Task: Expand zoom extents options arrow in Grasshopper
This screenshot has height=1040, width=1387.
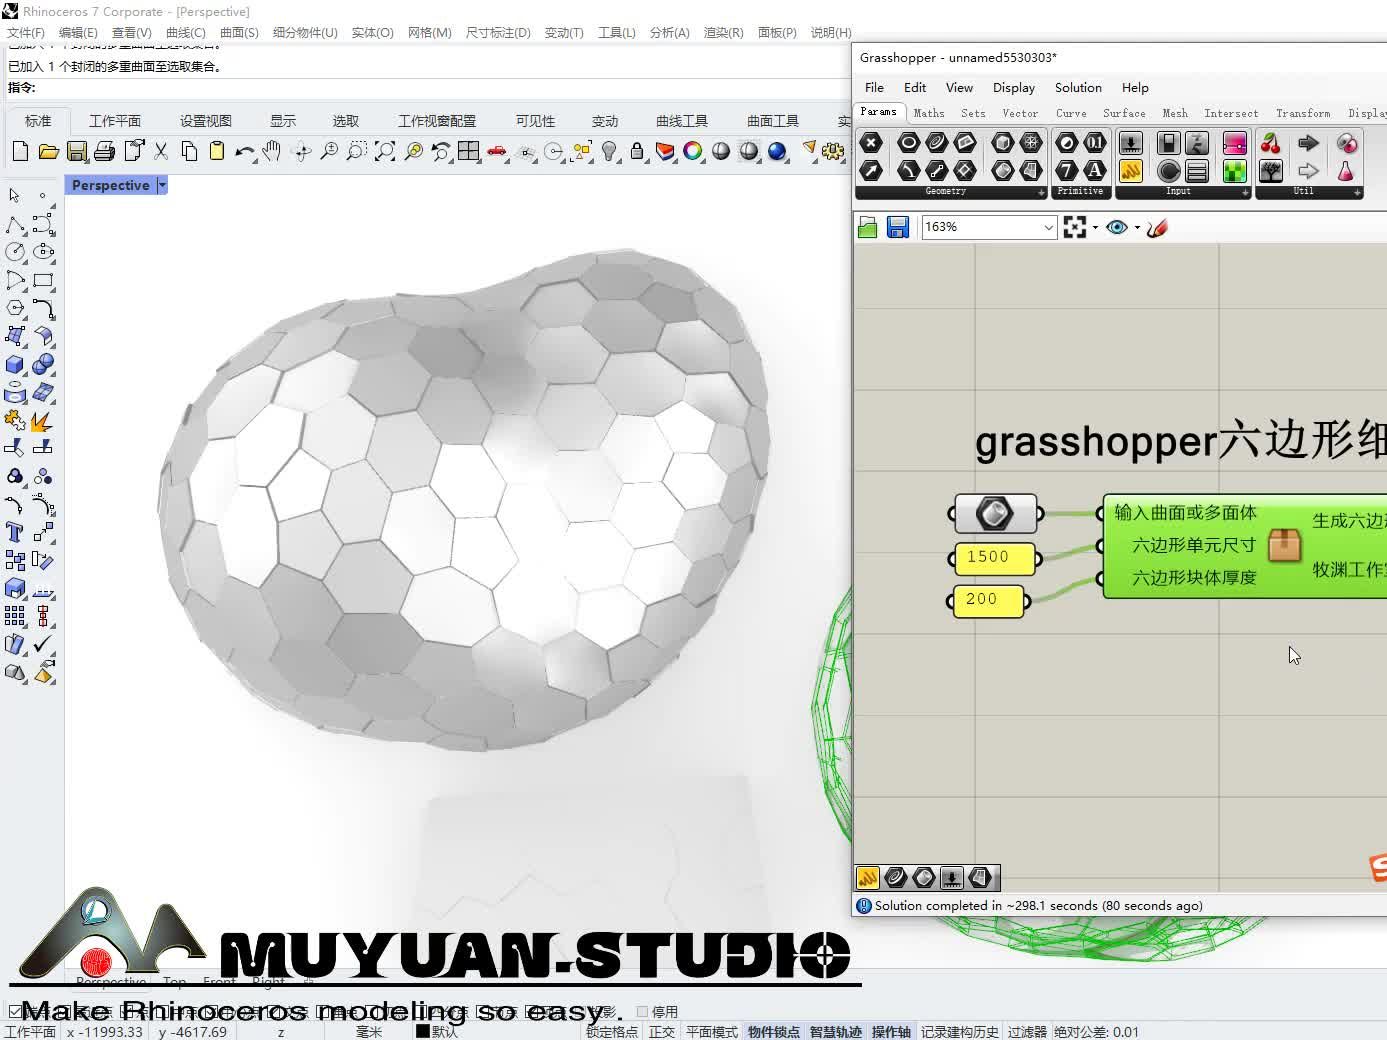Action: (x=1095, y=228)
